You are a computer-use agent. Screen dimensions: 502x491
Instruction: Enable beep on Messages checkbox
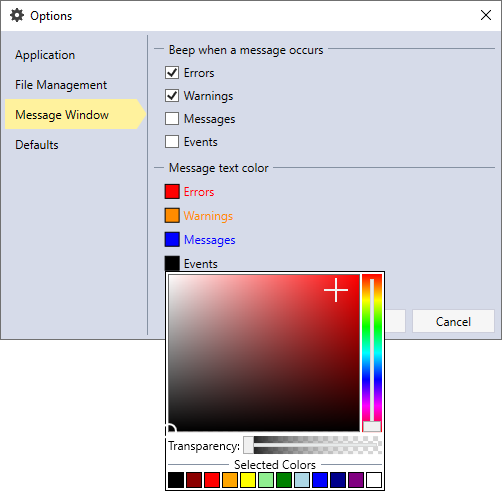tap(172, 119)
